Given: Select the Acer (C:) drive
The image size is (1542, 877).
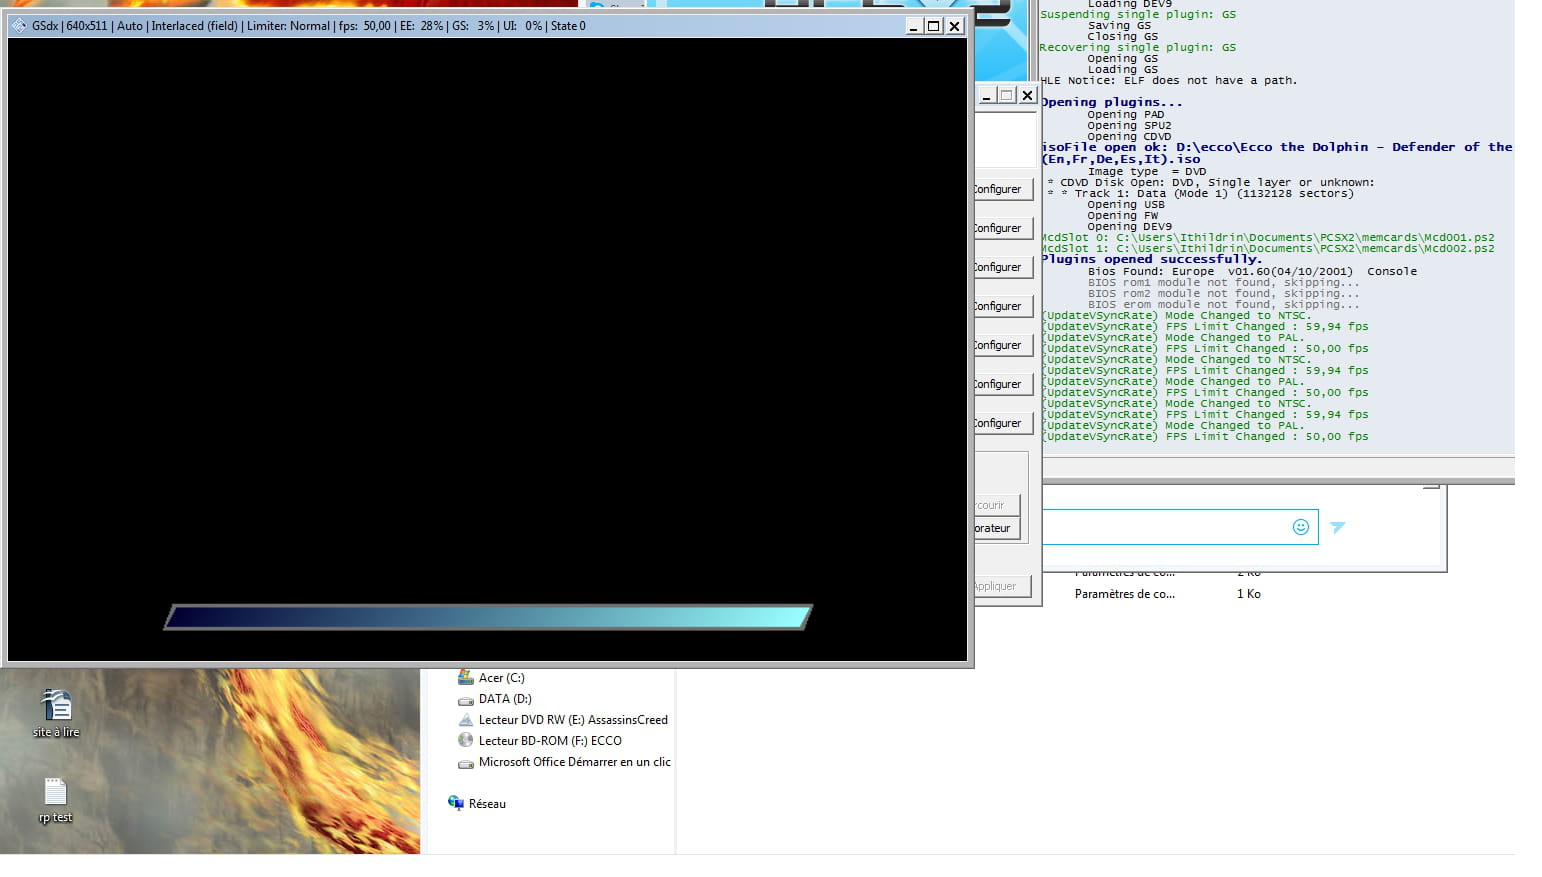Looking at the screenshot, I should coord(500,678).
